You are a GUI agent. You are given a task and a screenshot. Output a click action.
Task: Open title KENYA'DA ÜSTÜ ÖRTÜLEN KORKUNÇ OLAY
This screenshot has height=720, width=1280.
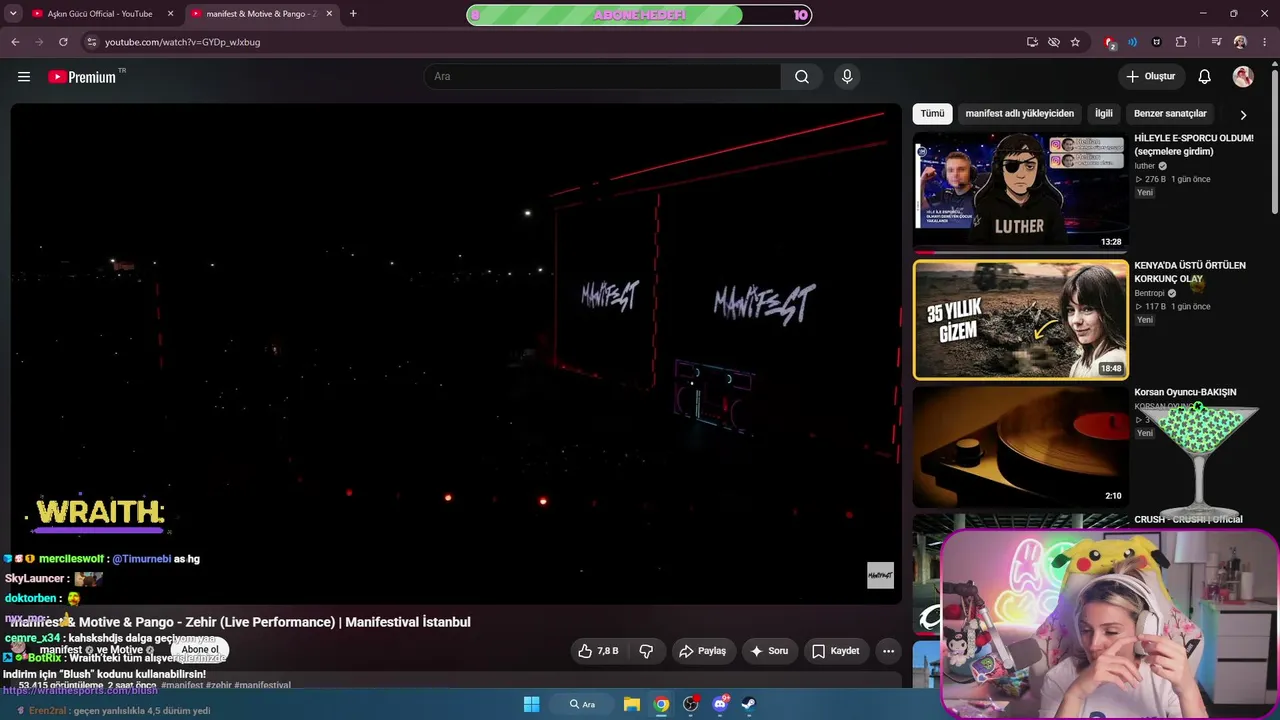coord(1190,272)
